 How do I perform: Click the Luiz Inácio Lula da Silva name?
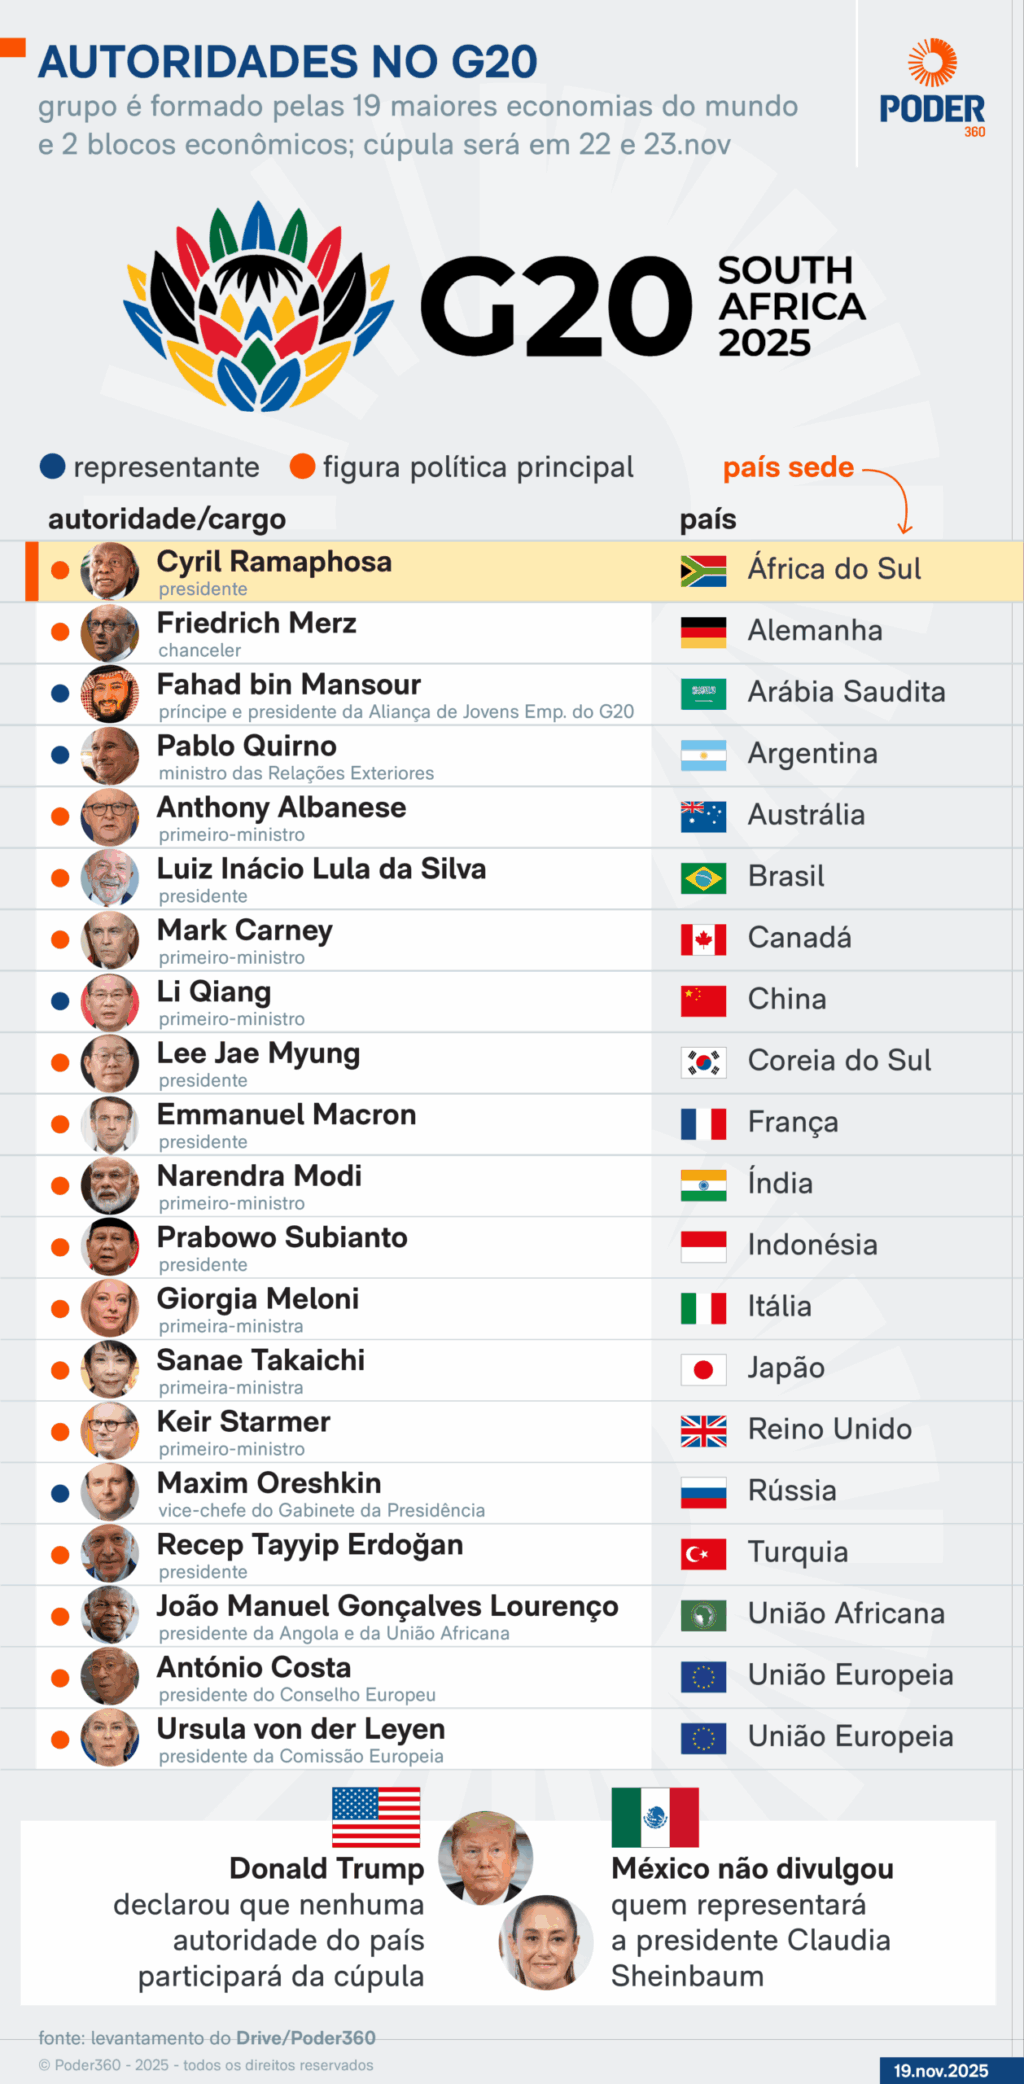coord(321,869)
